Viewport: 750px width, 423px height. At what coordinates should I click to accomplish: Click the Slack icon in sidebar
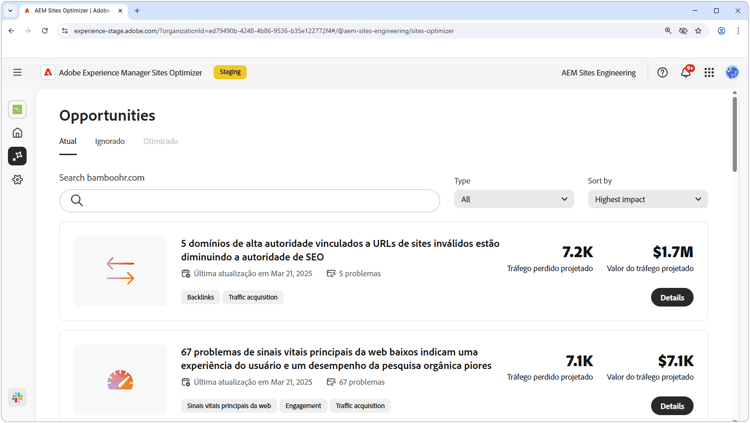[17, 397]
